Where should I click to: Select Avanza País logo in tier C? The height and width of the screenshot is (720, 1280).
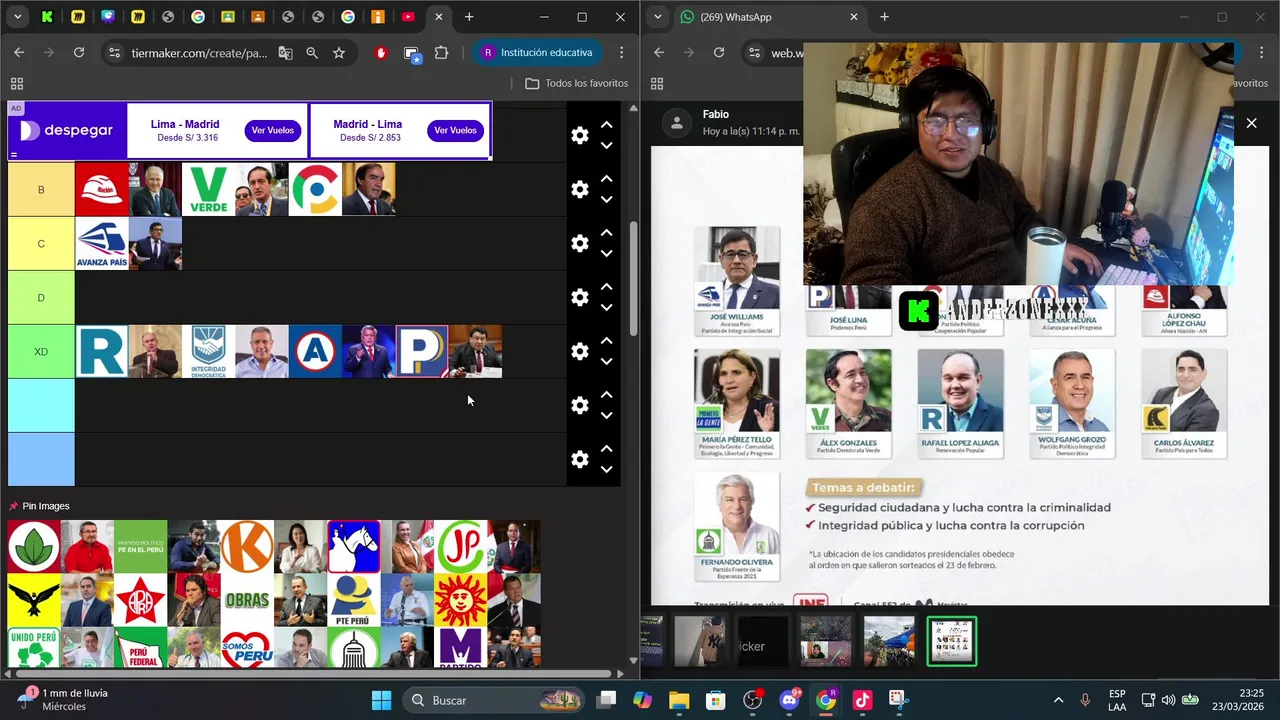point(102,244)
